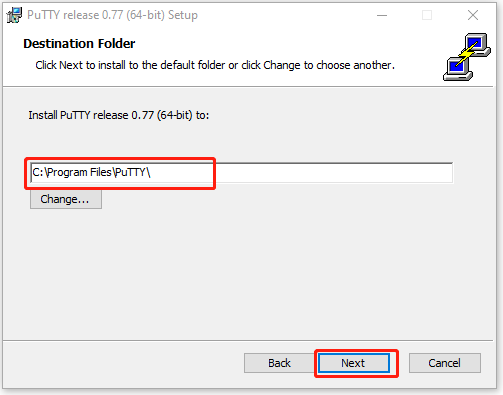Minimize the PuTTY Setup window
Image resolution: width=503 pixels, height=395 pixels.
[x=382, y=15]
